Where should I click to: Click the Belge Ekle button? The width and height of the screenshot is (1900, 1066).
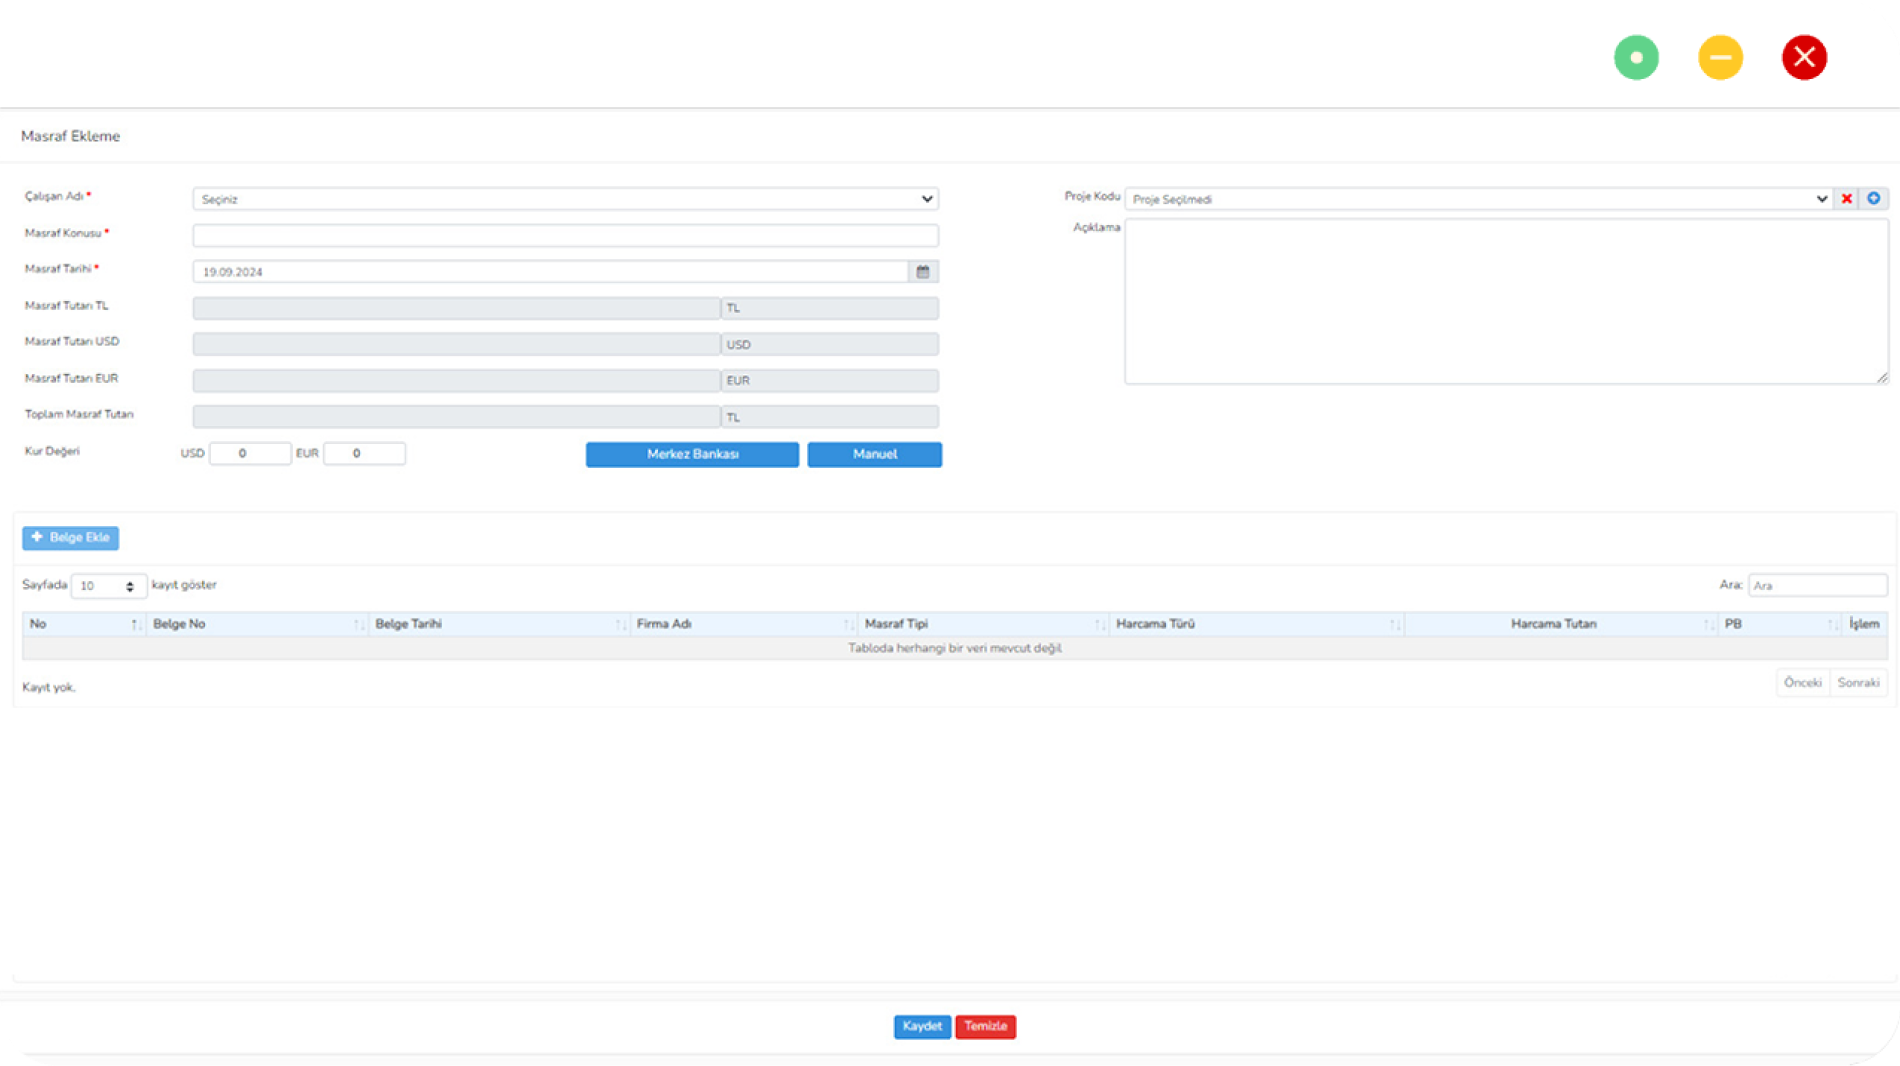tap(70, 538)
